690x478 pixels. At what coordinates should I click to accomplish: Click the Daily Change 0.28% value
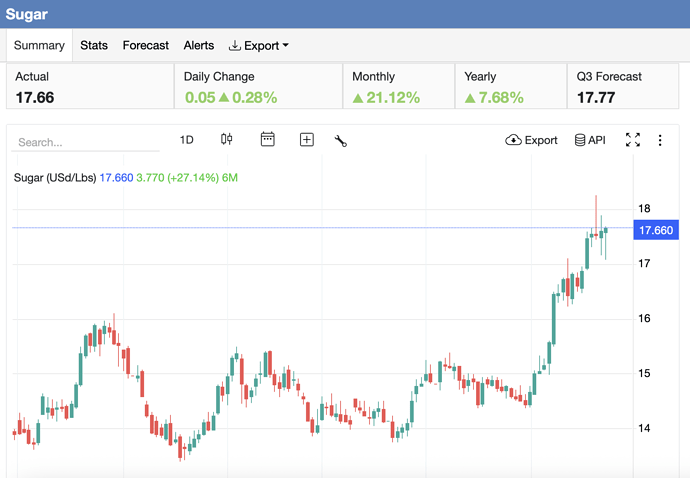coord(255,98)
